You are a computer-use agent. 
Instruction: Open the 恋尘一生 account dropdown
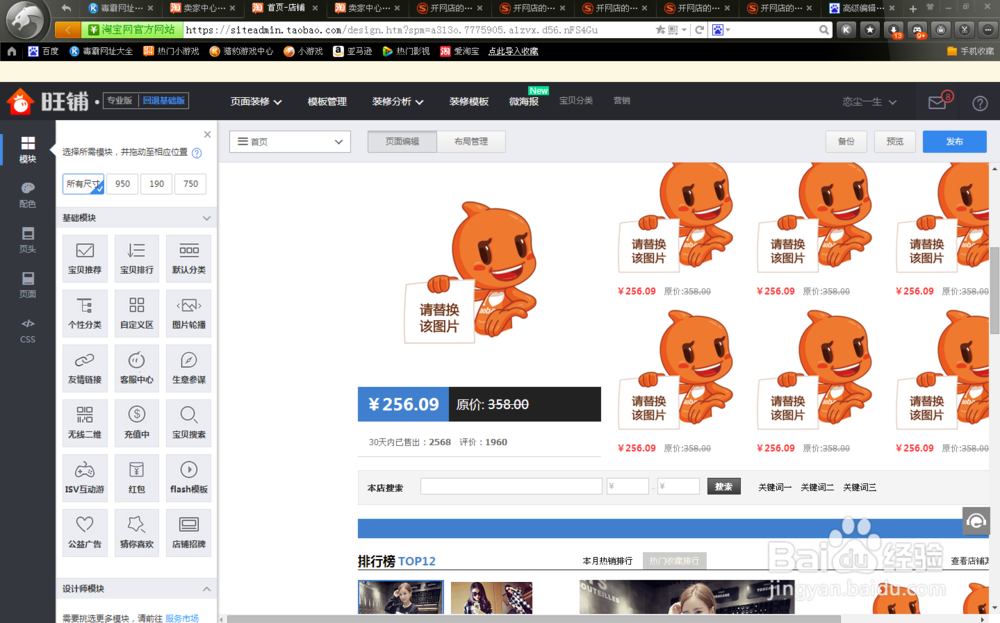869,102
